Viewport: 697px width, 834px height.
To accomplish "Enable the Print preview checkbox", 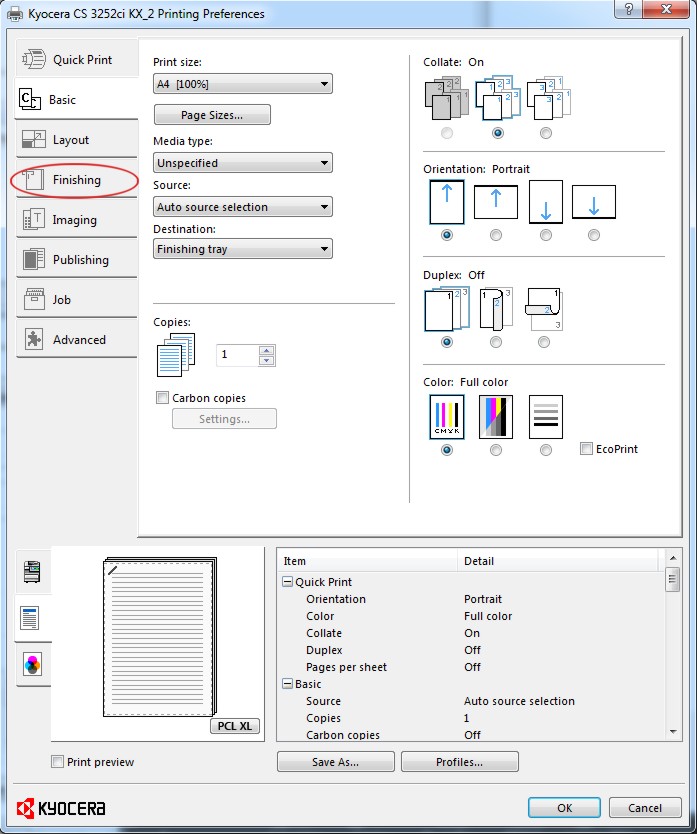I will (57, 762).
